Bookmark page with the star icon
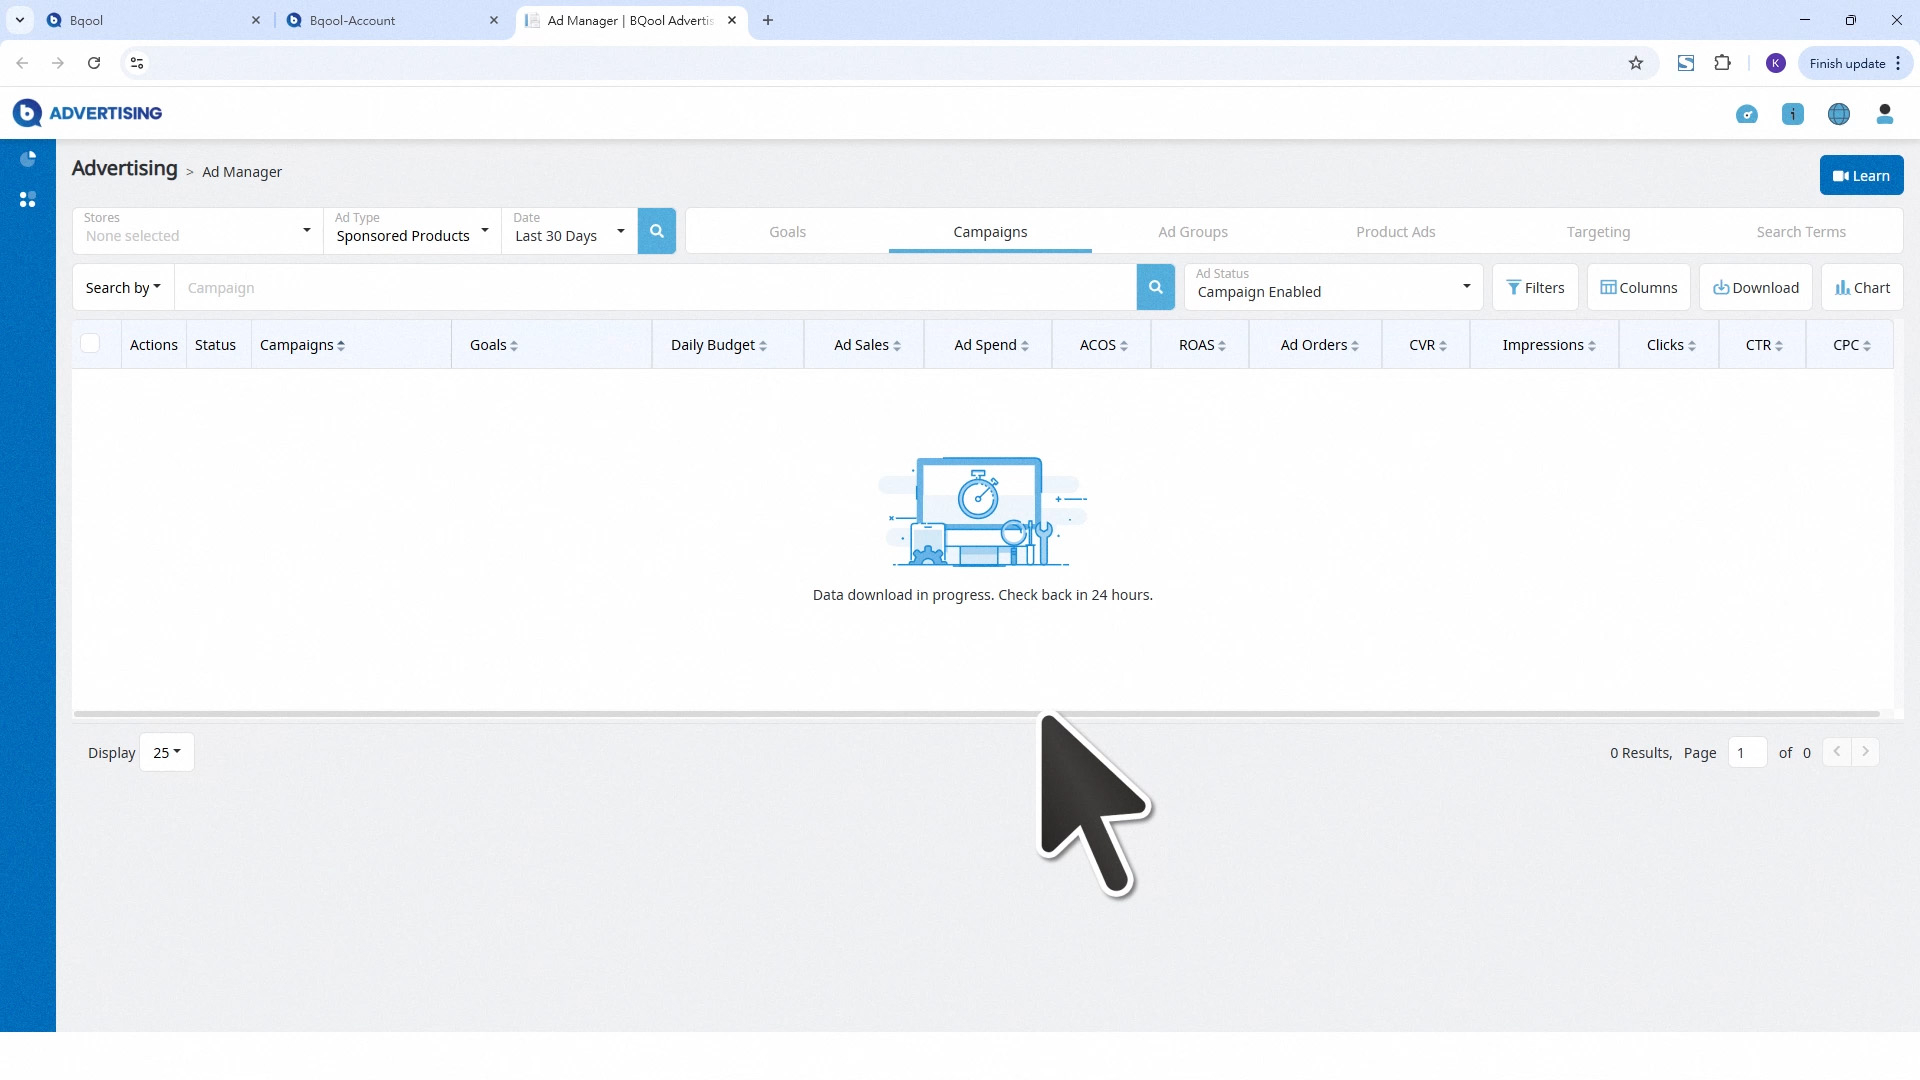This screenshot has height=1080, width=1920. [x=1636, y=63]
